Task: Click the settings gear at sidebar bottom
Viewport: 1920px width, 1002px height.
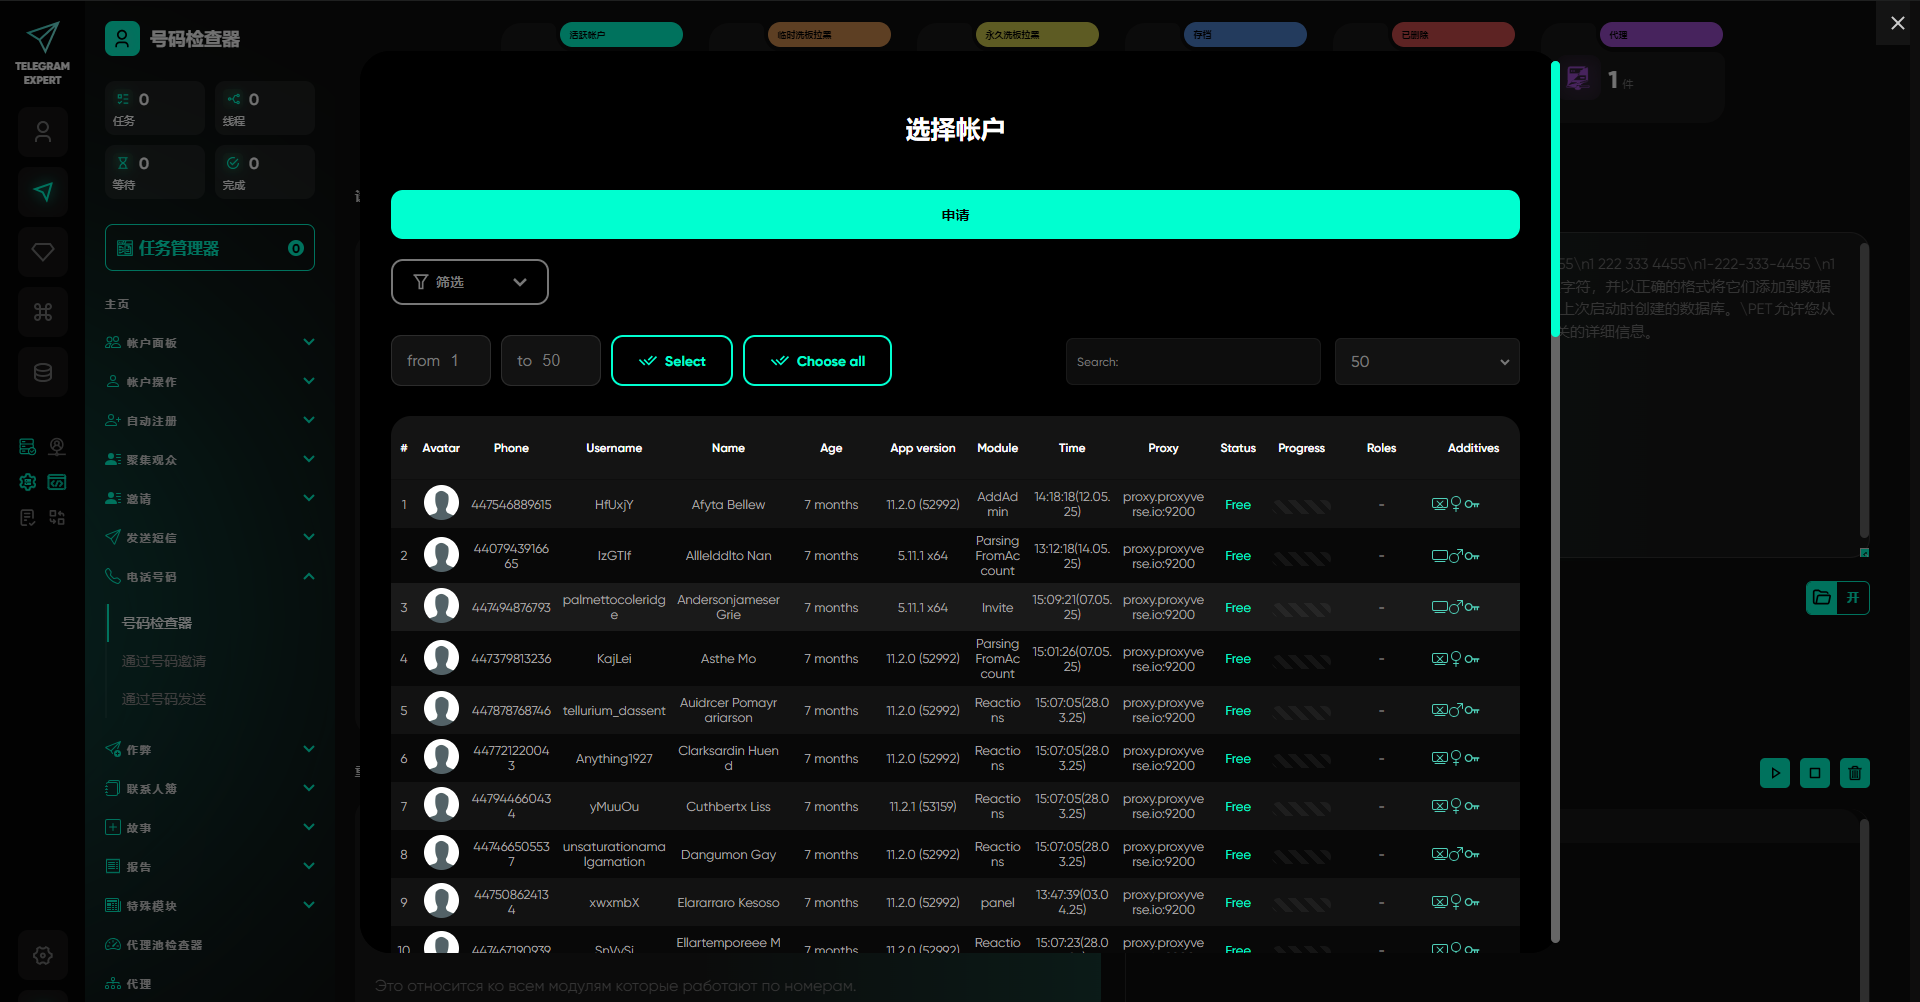Action: [43, 955]
